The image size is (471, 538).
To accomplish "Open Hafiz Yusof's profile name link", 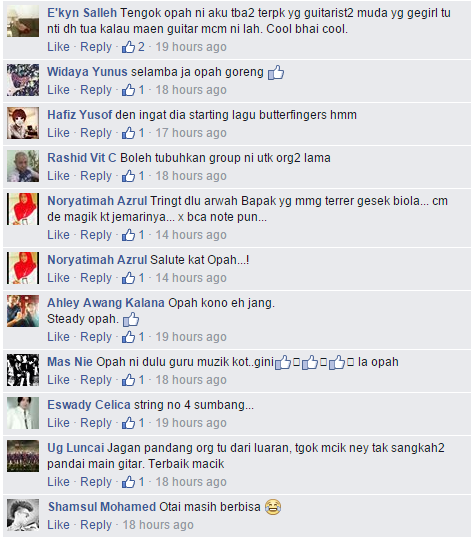I will (x=80, y=115).
